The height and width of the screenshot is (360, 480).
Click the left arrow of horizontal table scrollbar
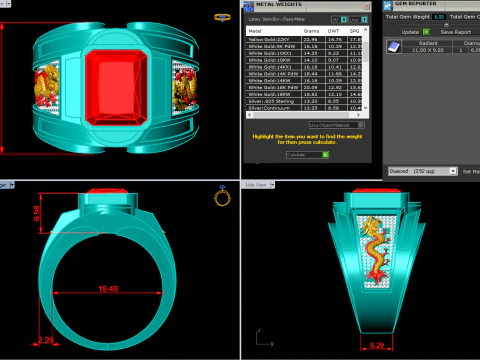pyautogui.click(x=249, y=115)
